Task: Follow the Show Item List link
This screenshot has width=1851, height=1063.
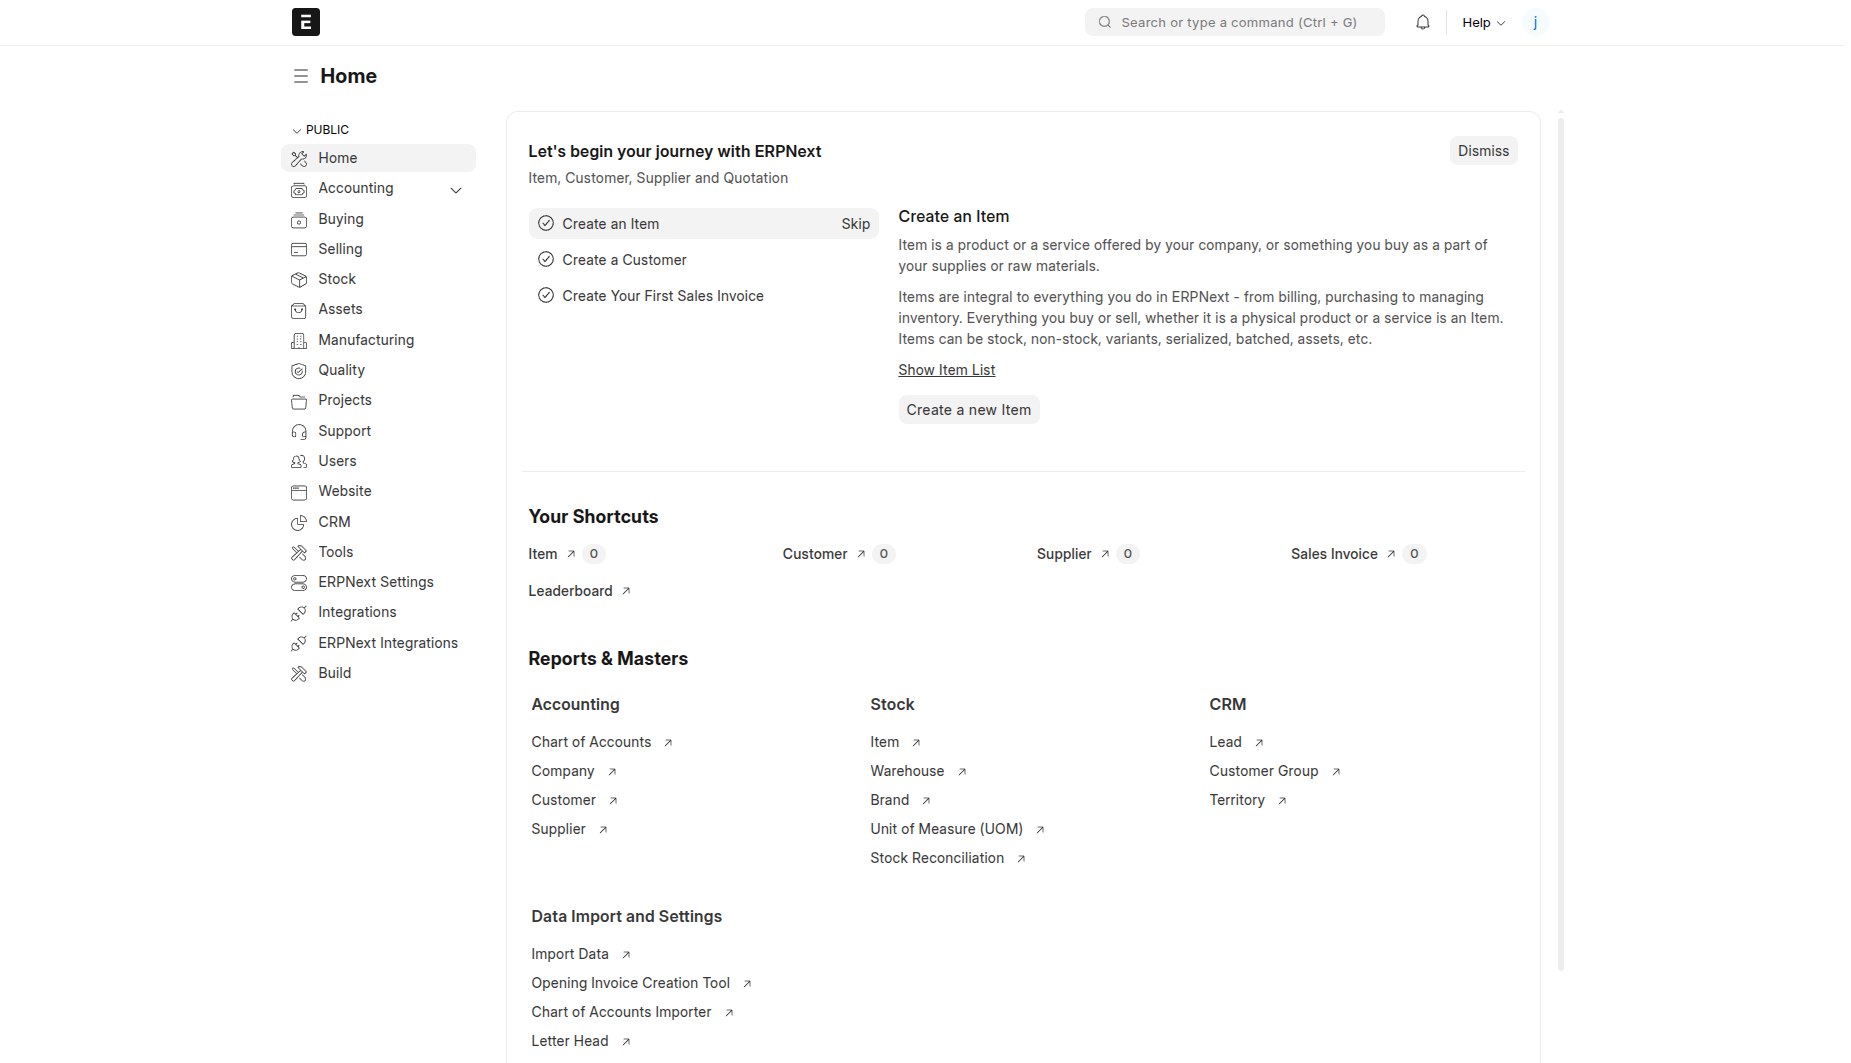Action: [946, 370]
